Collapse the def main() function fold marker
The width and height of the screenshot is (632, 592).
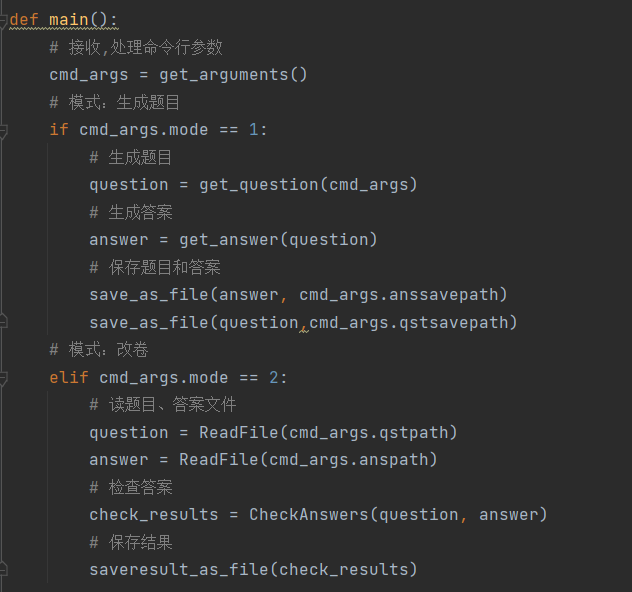pos(4,20)
